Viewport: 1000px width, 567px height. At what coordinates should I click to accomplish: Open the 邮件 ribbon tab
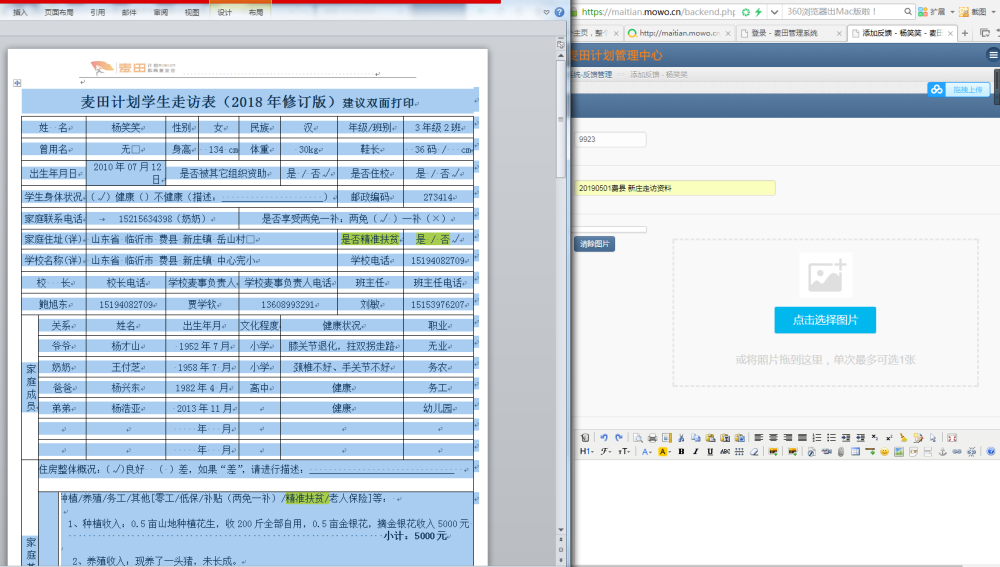click(x=129, y=12)
